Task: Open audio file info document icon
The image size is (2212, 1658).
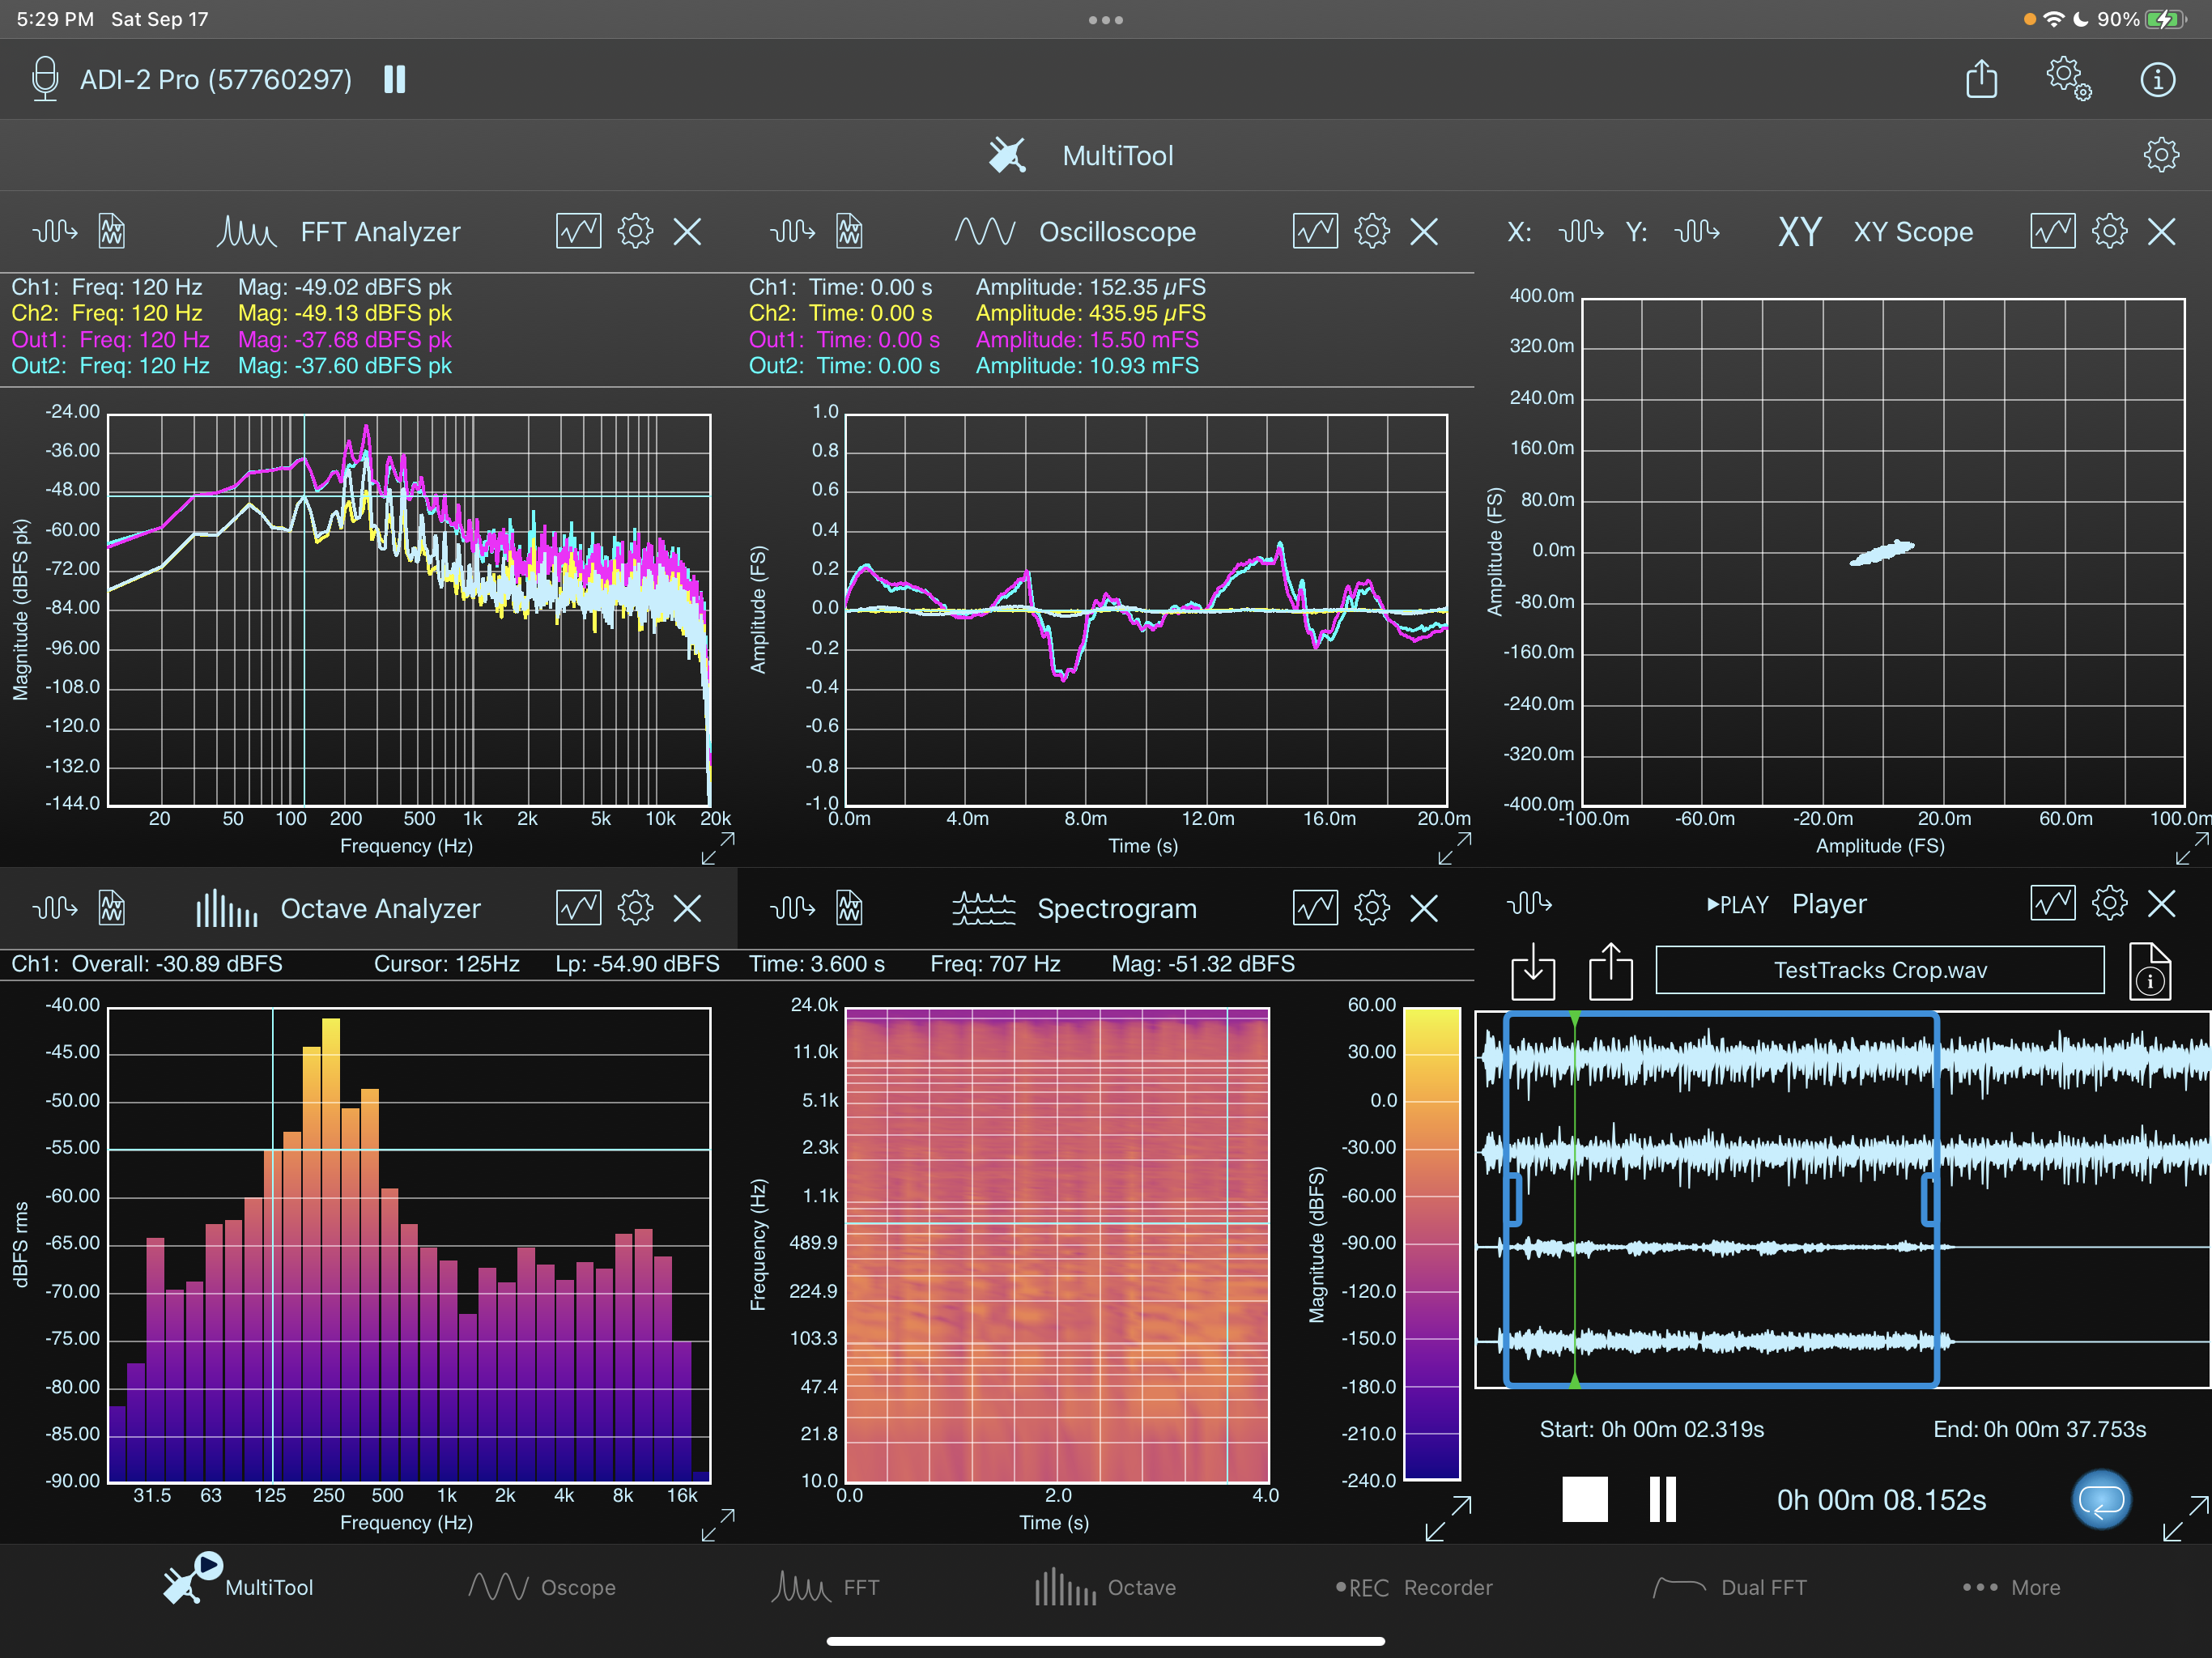Action: 2150,970
